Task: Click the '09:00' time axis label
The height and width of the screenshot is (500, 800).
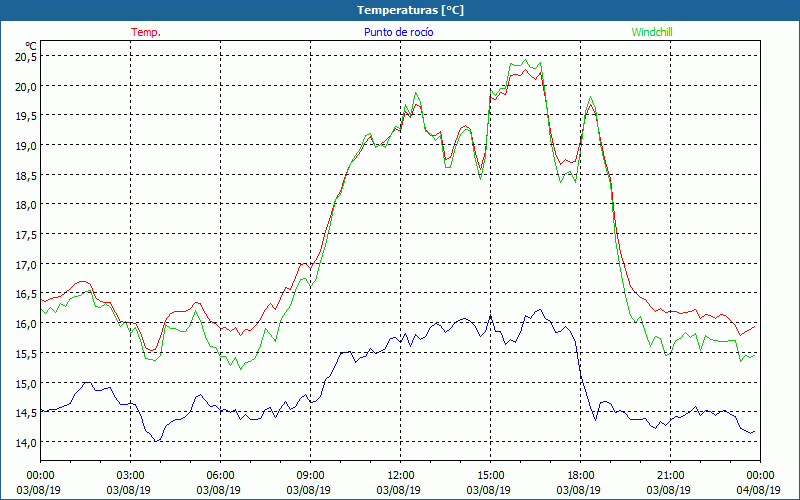Action: tap(310, 476)
